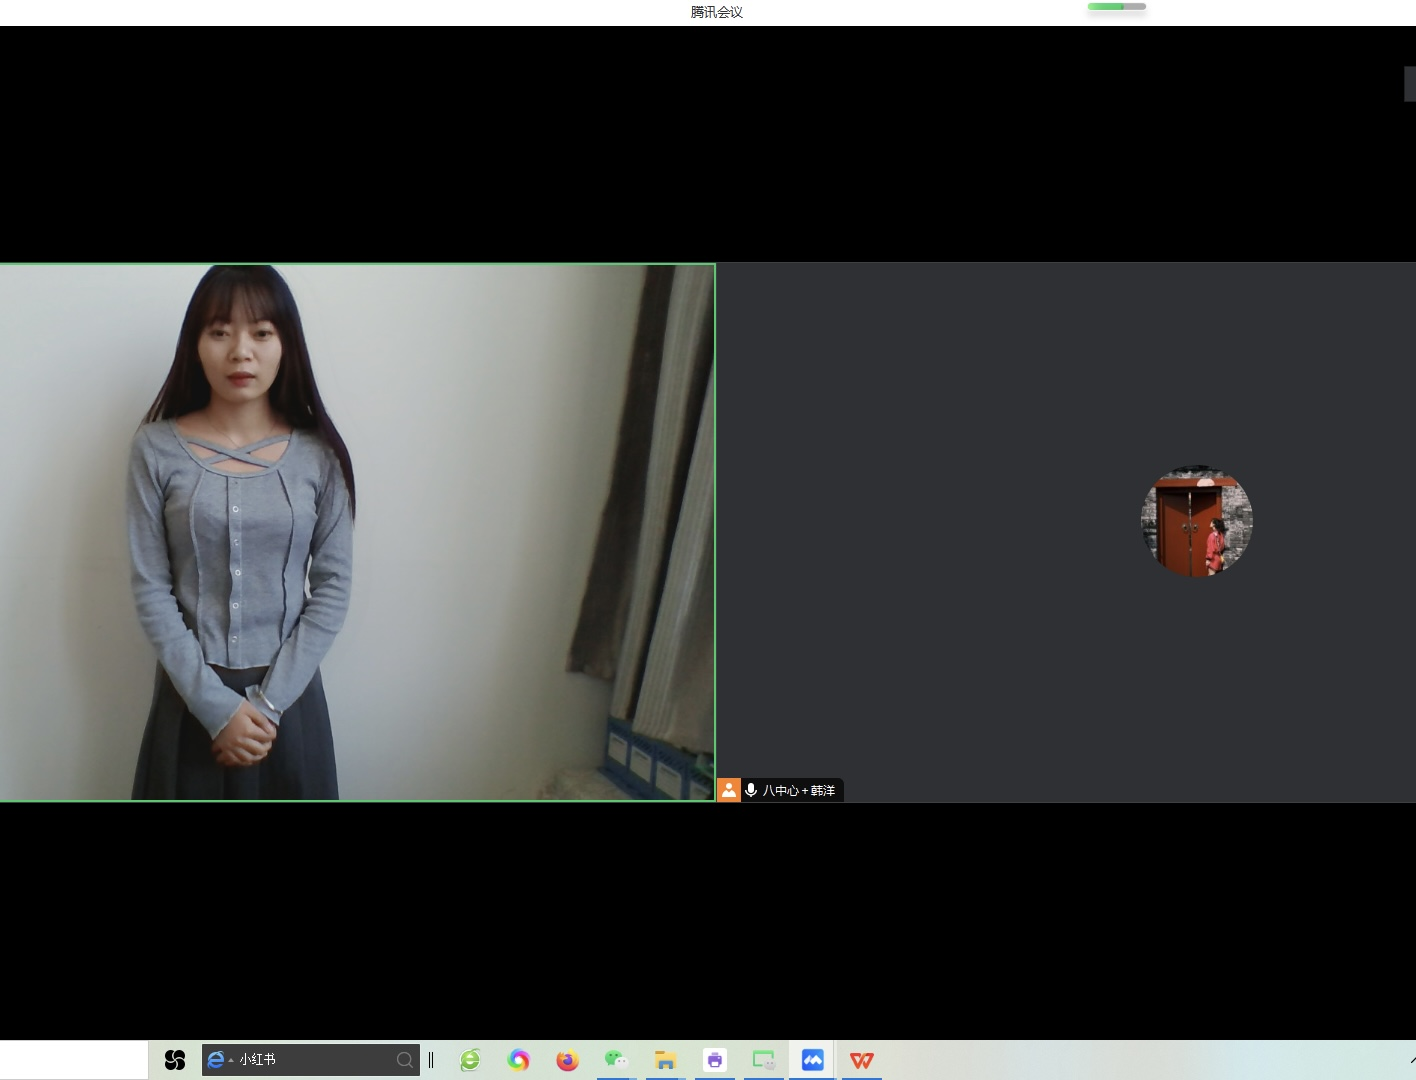Click the microphone icon beside 八中心+韩洋
1416x1080 pixels.
coord(751,790)
